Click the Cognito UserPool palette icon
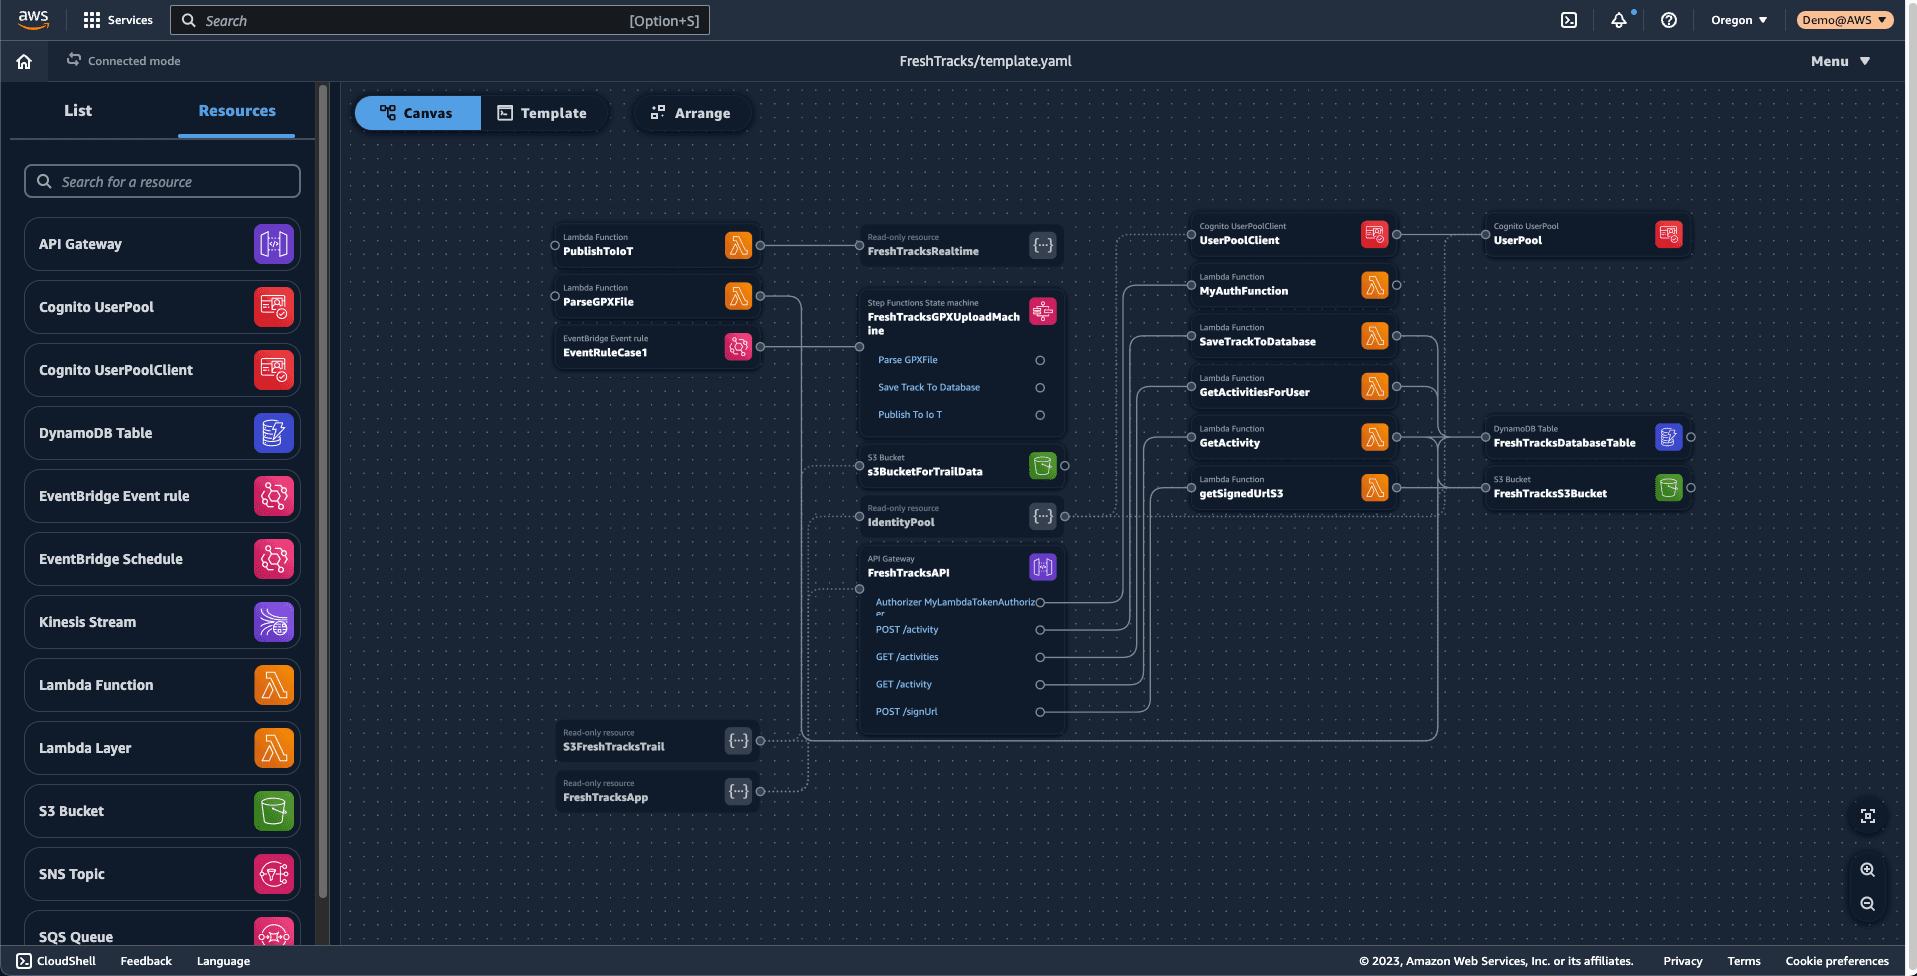 pyautogui.click(x=273, y=307)
